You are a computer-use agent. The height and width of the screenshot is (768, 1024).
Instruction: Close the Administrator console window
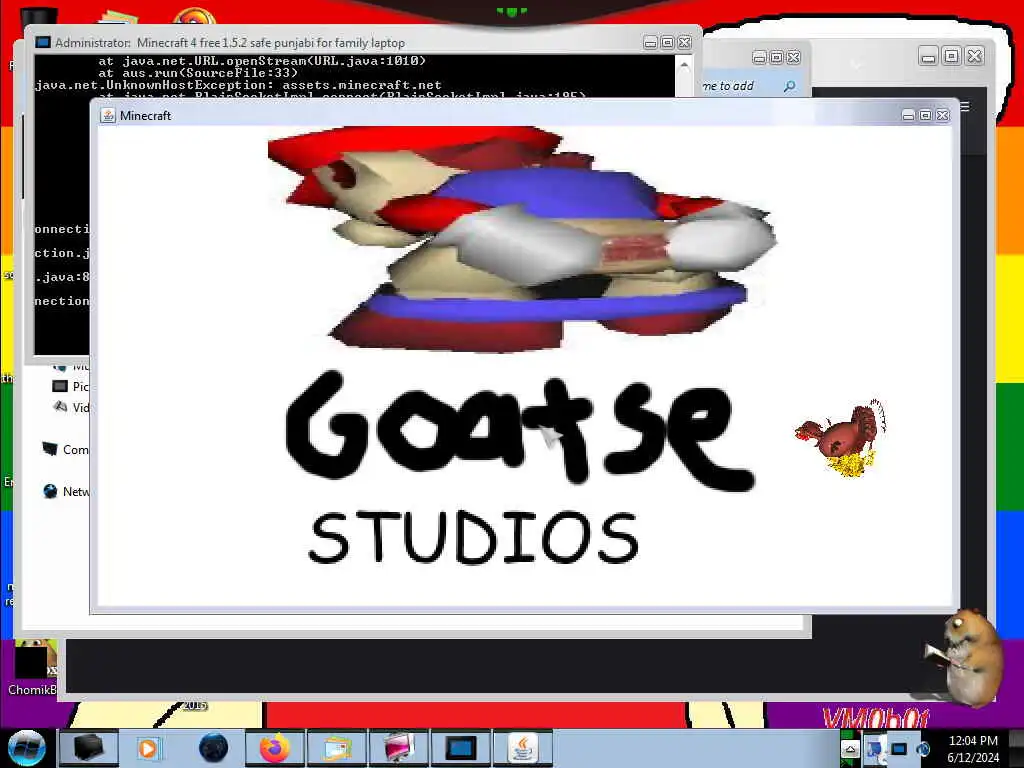(684, 42)
